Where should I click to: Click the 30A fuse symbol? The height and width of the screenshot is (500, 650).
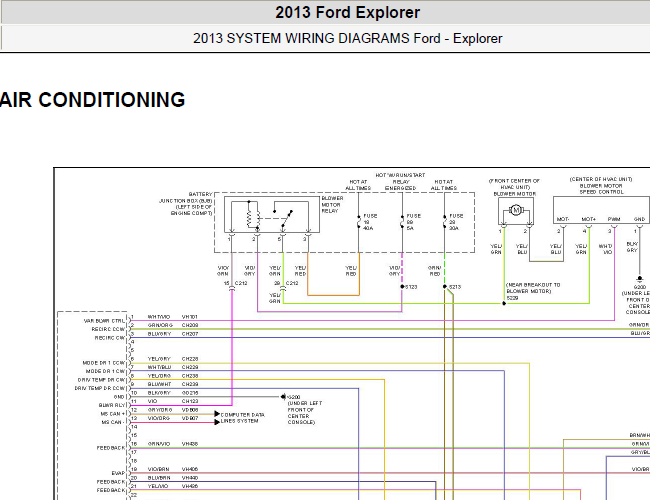[x=445, y=222]
